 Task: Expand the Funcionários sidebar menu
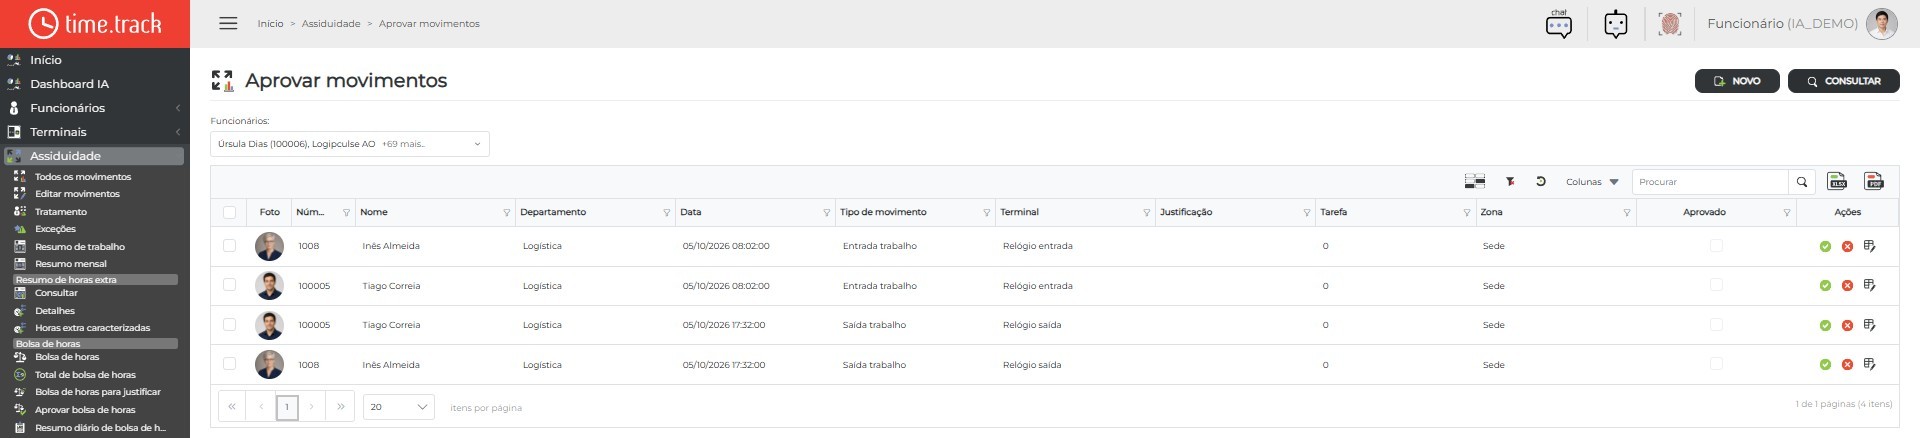coord(95,108)
